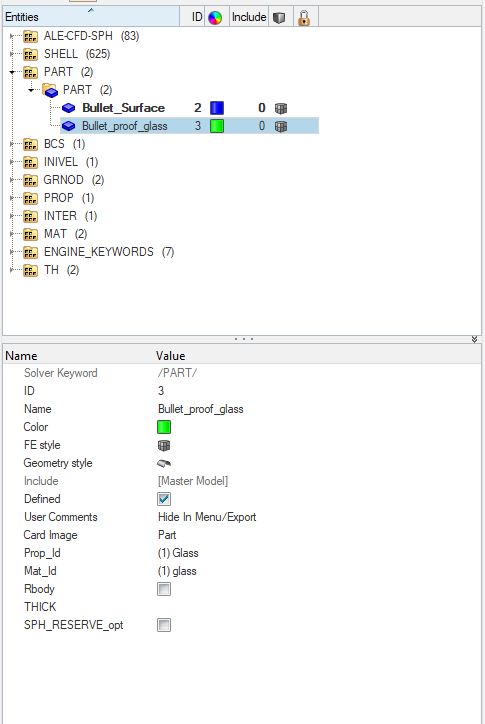Click the color wheel column header icon

click(x=215, y=18)
